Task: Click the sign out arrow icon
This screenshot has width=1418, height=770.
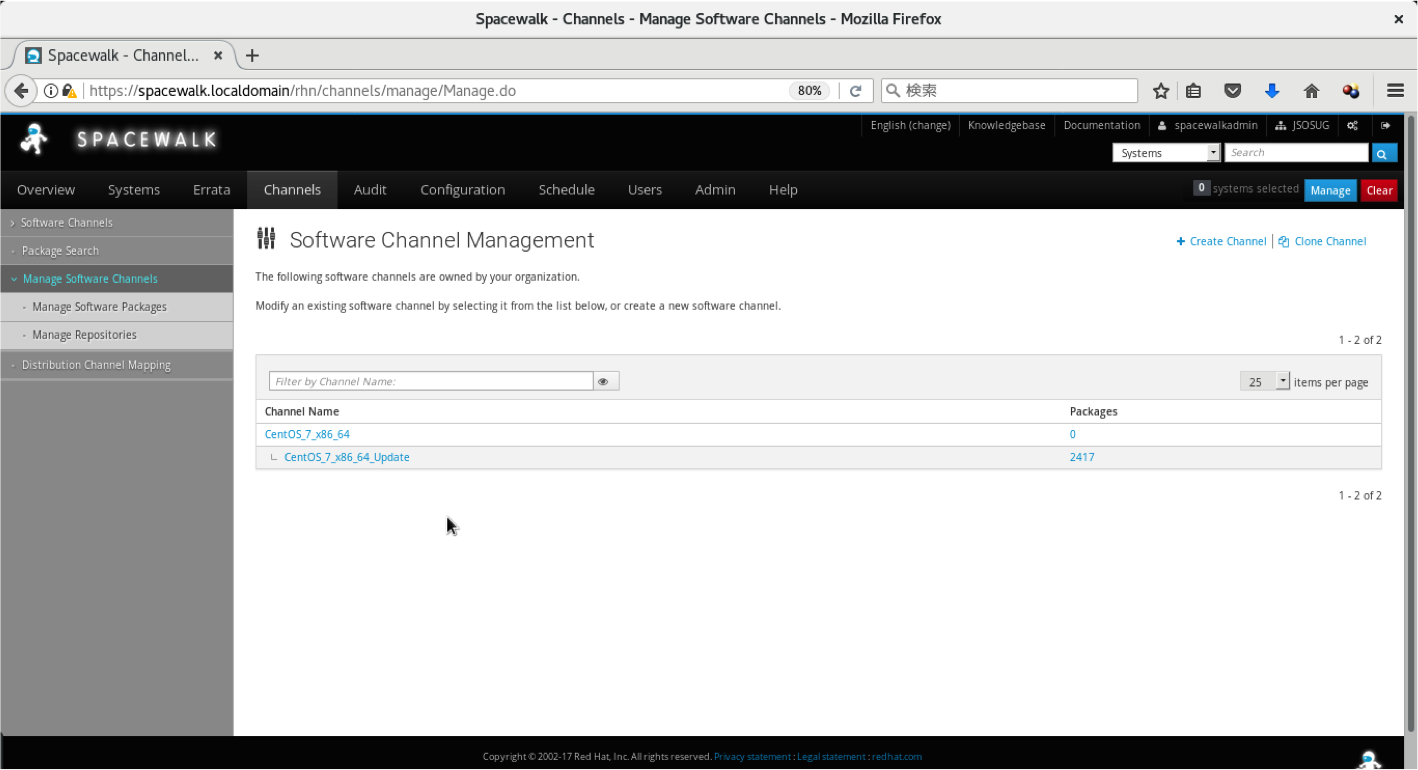Action: coord(1385,126)
